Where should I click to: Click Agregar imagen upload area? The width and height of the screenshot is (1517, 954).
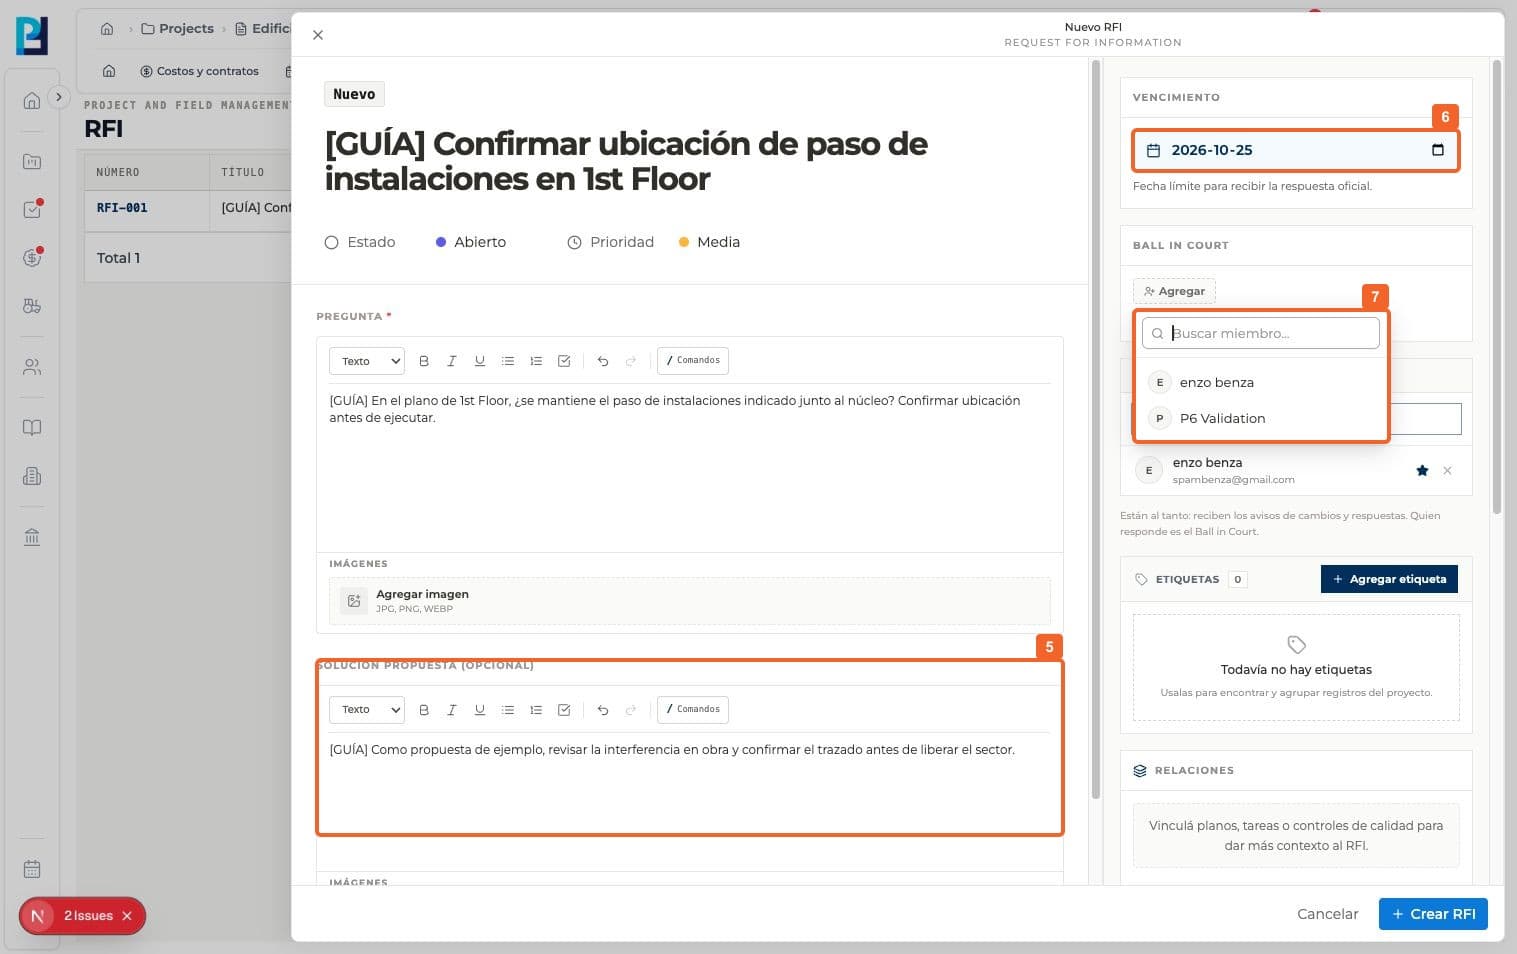point(690,601)
